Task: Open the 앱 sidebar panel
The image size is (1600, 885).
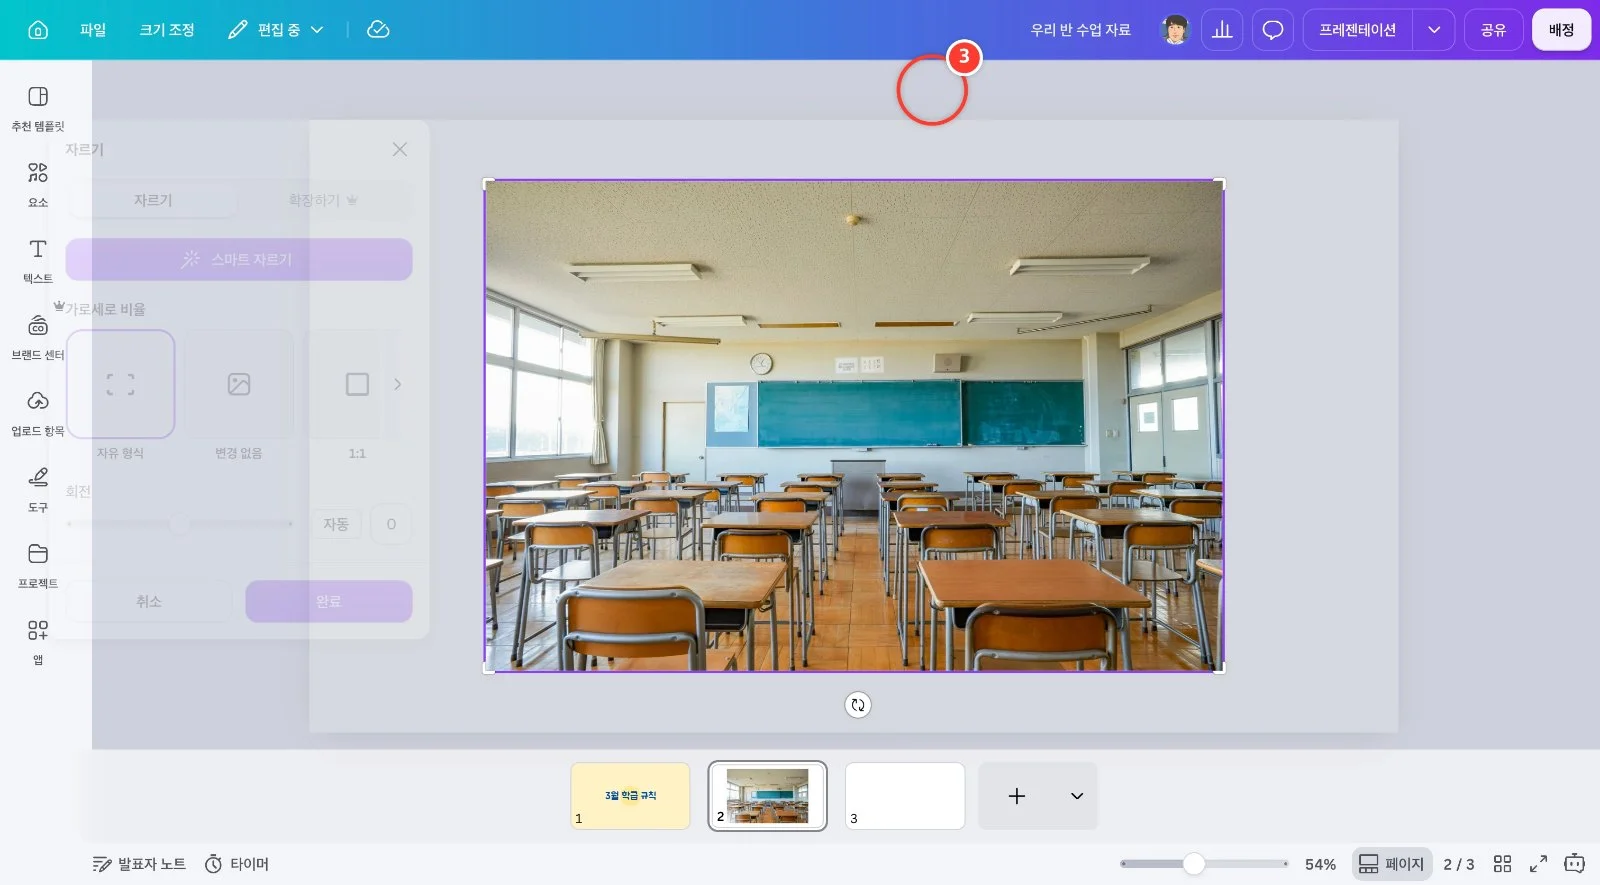Action: click(x=38, y=643)
